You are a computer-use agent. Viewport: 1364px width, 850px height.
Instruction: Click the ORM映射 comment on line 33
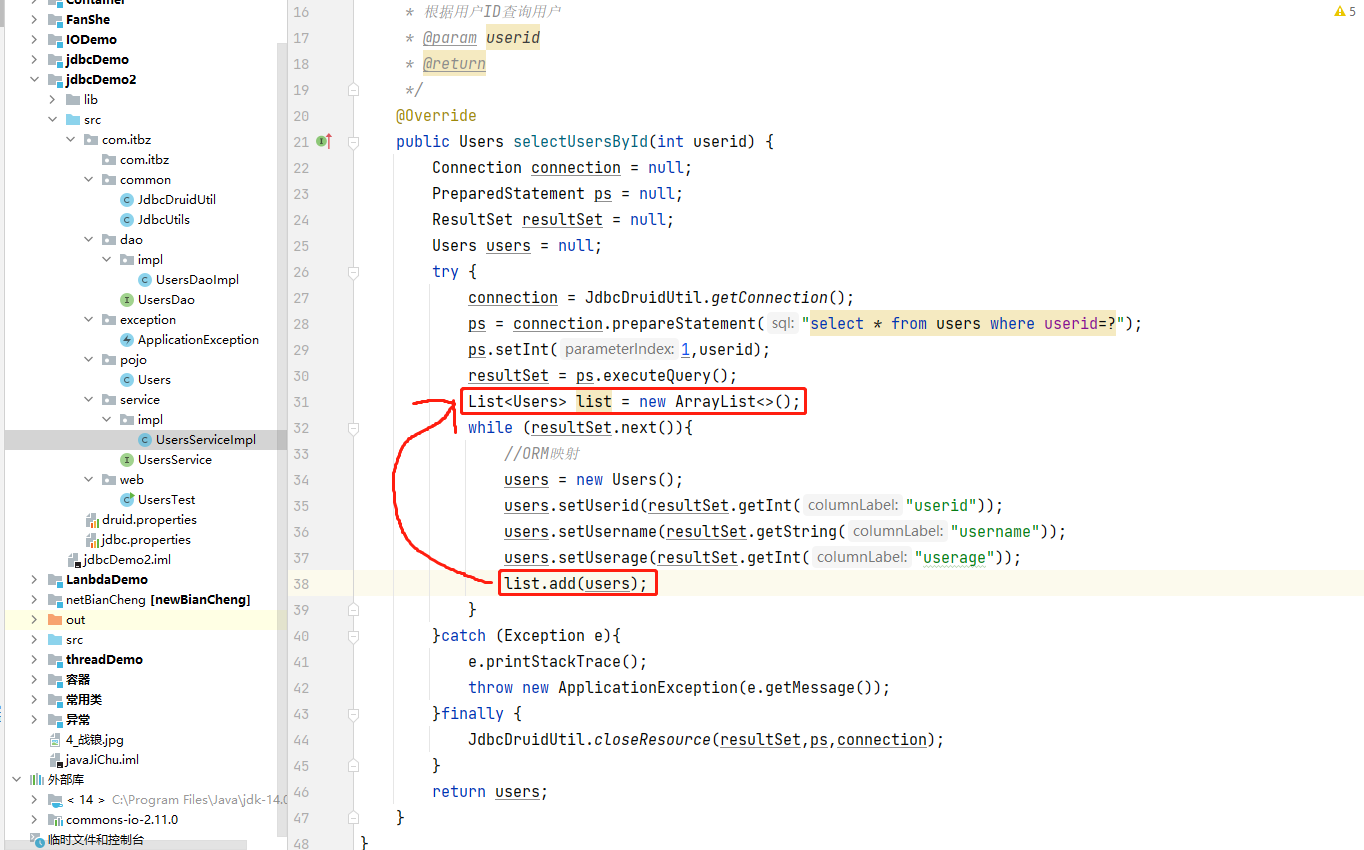click(x=542, y=454)
